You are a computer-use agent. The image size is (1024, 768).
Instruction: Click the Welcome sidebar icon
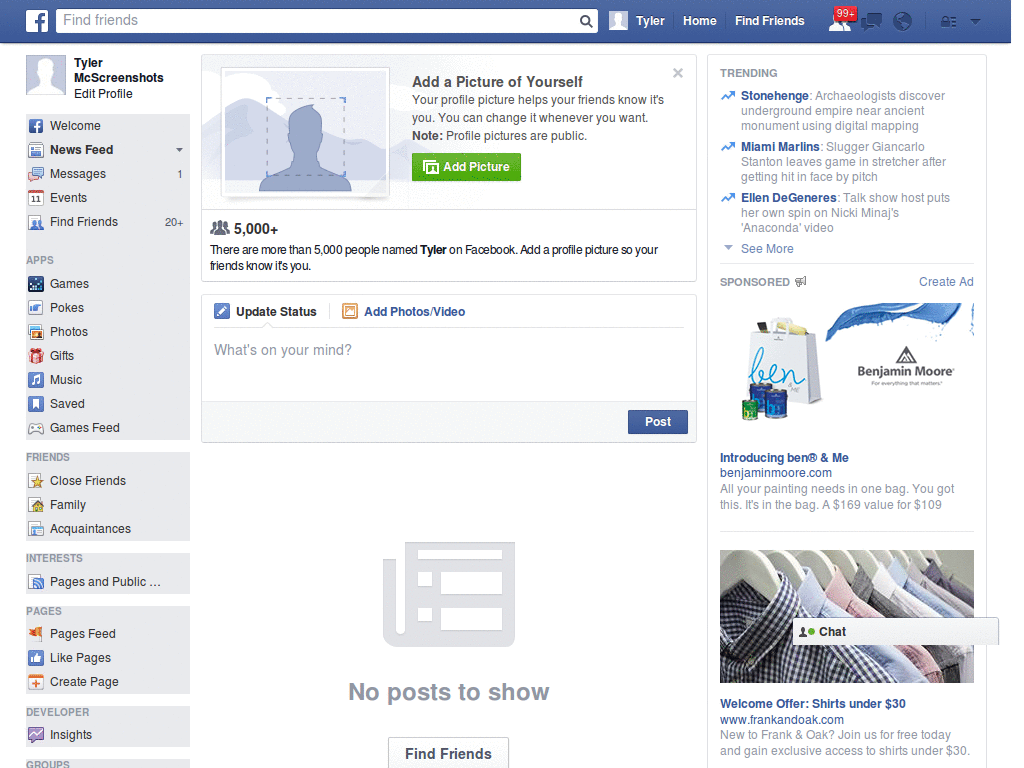coord(36,126)
